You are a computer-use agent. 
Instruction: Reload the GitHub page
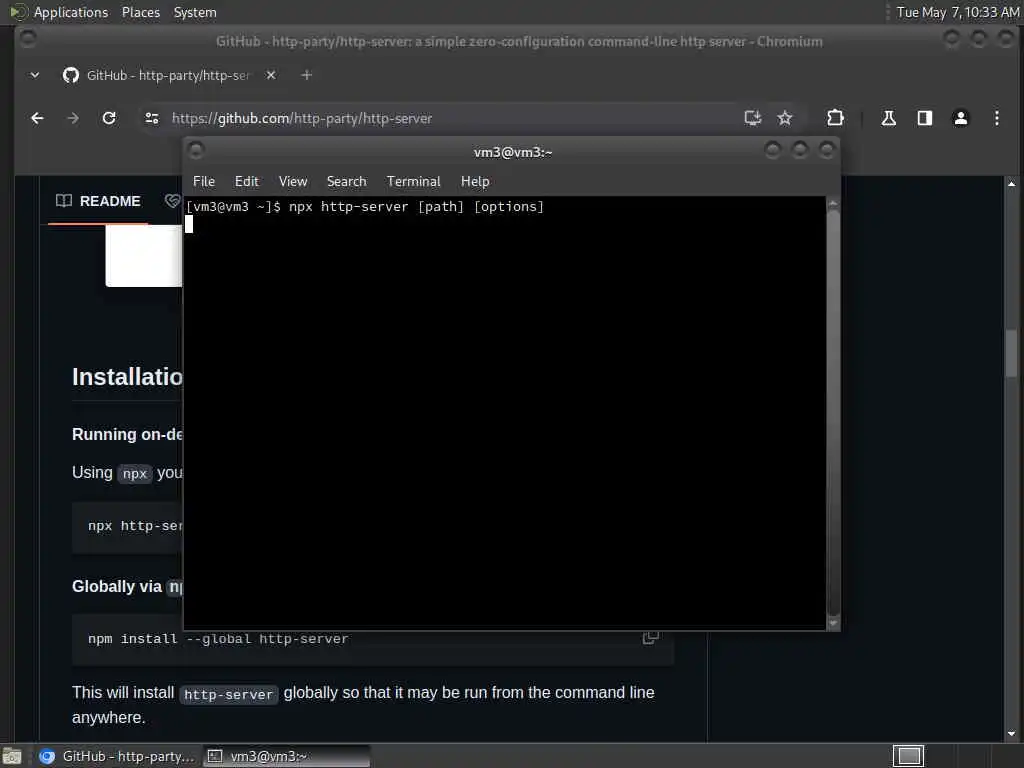pyautogui.click(x=109, y=118)
